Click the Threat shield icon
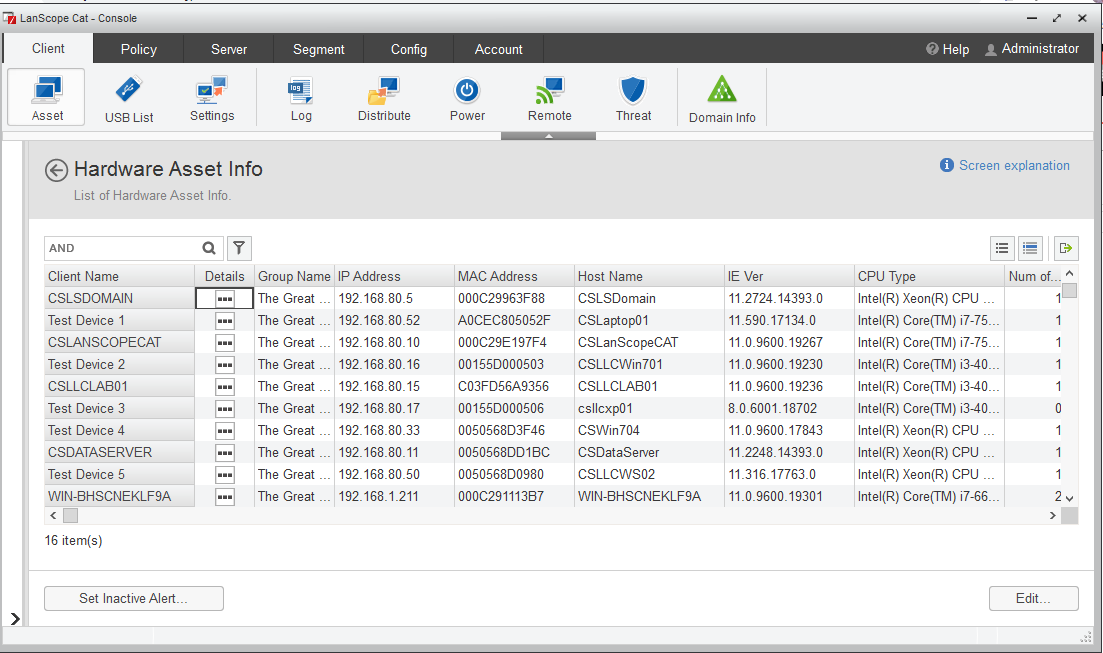 point(633,98)
